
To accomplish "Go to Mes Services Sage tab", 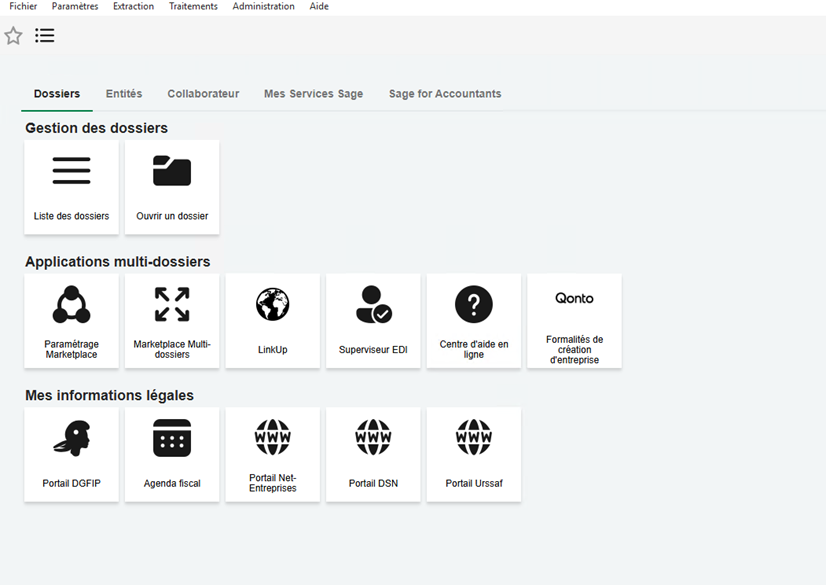I will click(x=313, y=94).
